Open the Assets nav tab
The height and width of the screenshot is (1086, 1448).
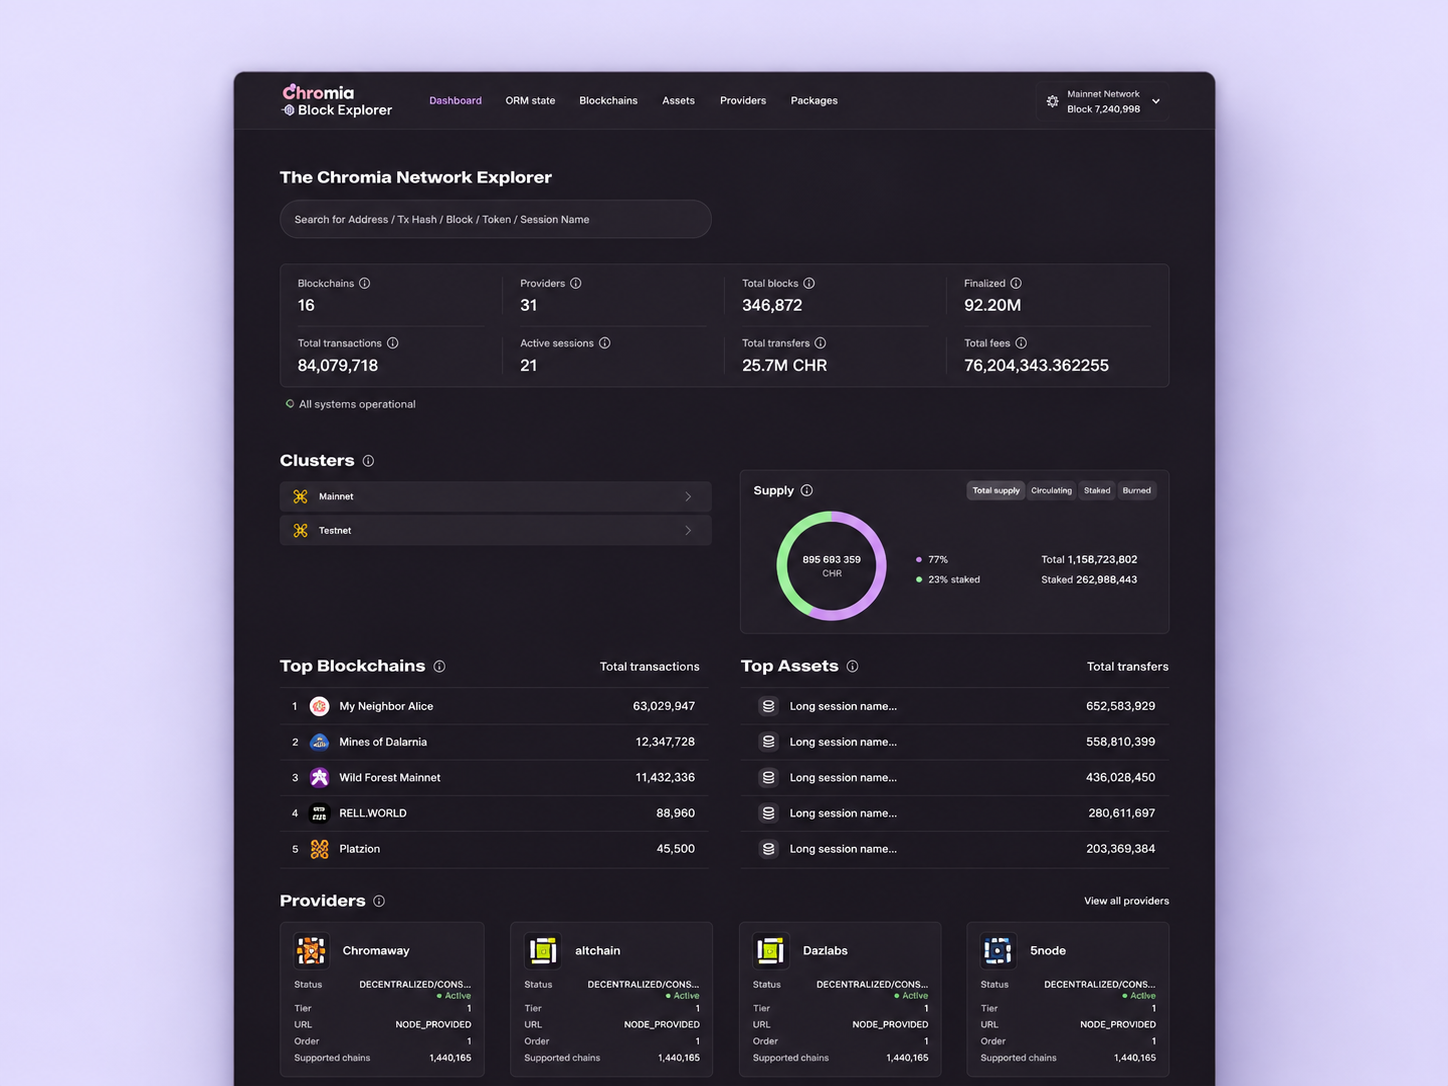(678, 101)
